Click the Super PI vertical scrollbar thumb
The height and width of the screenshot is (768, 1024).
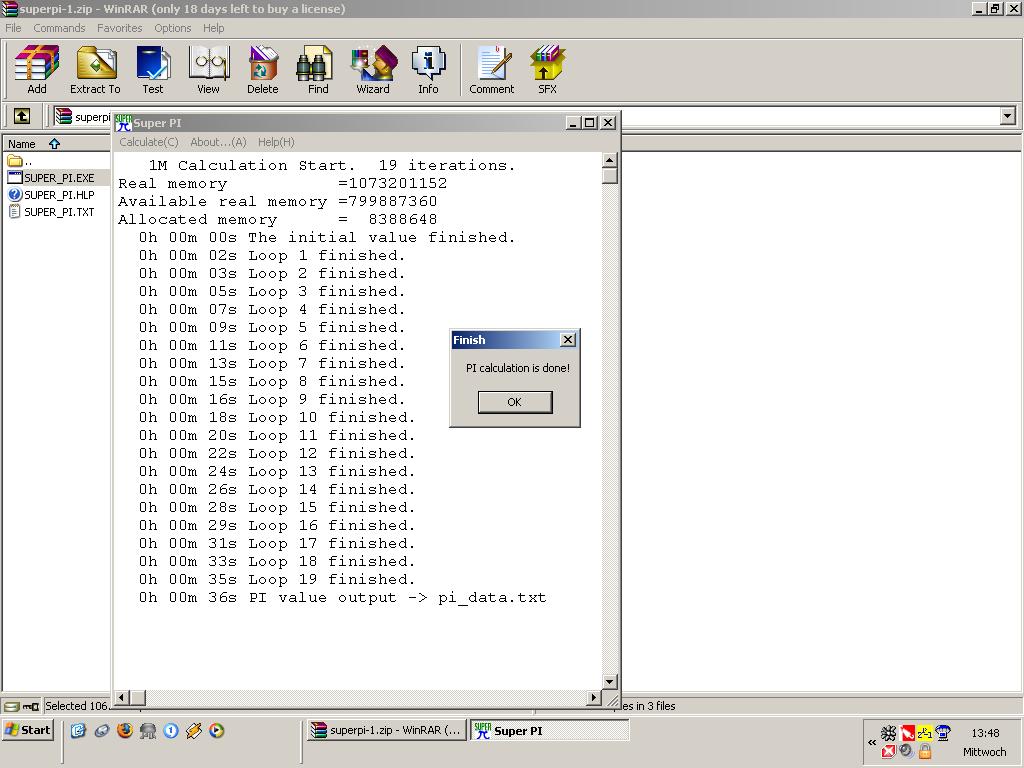(610, 176)
